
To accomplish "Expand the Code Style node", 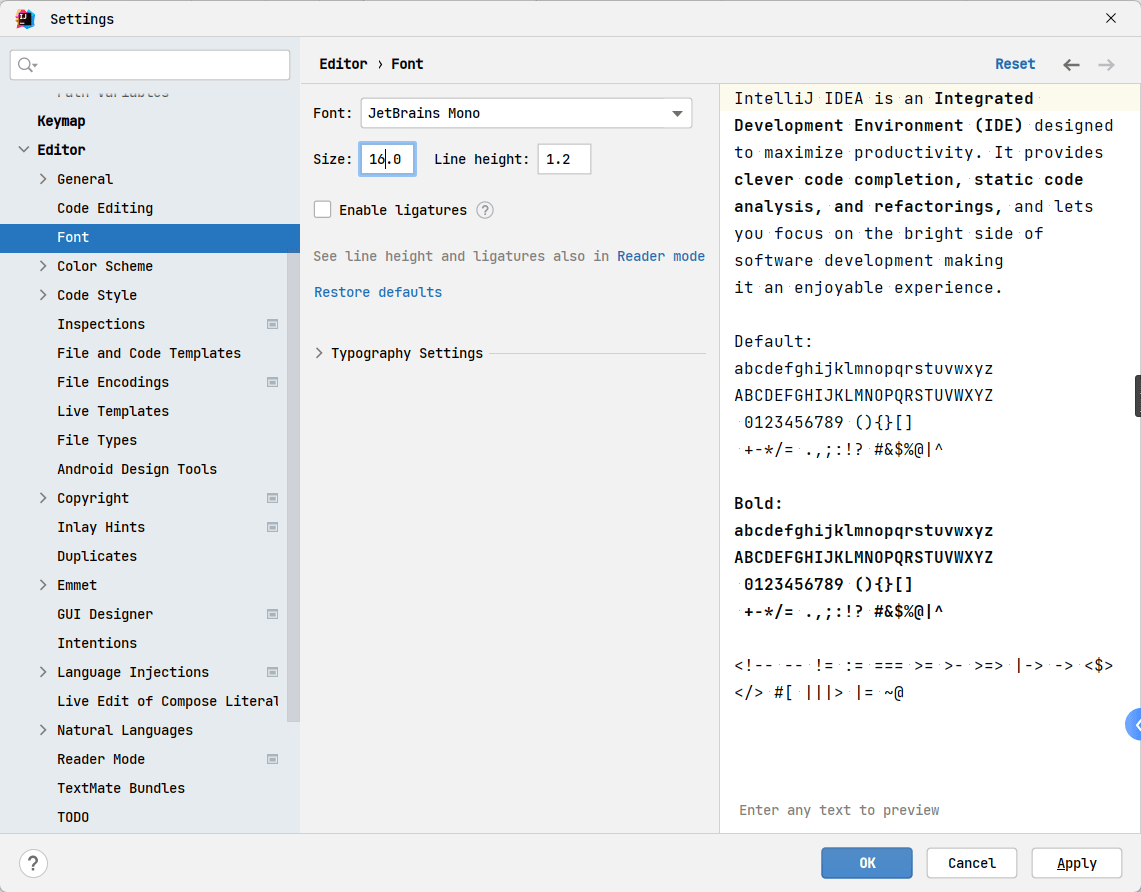I will tap(43, 295).
